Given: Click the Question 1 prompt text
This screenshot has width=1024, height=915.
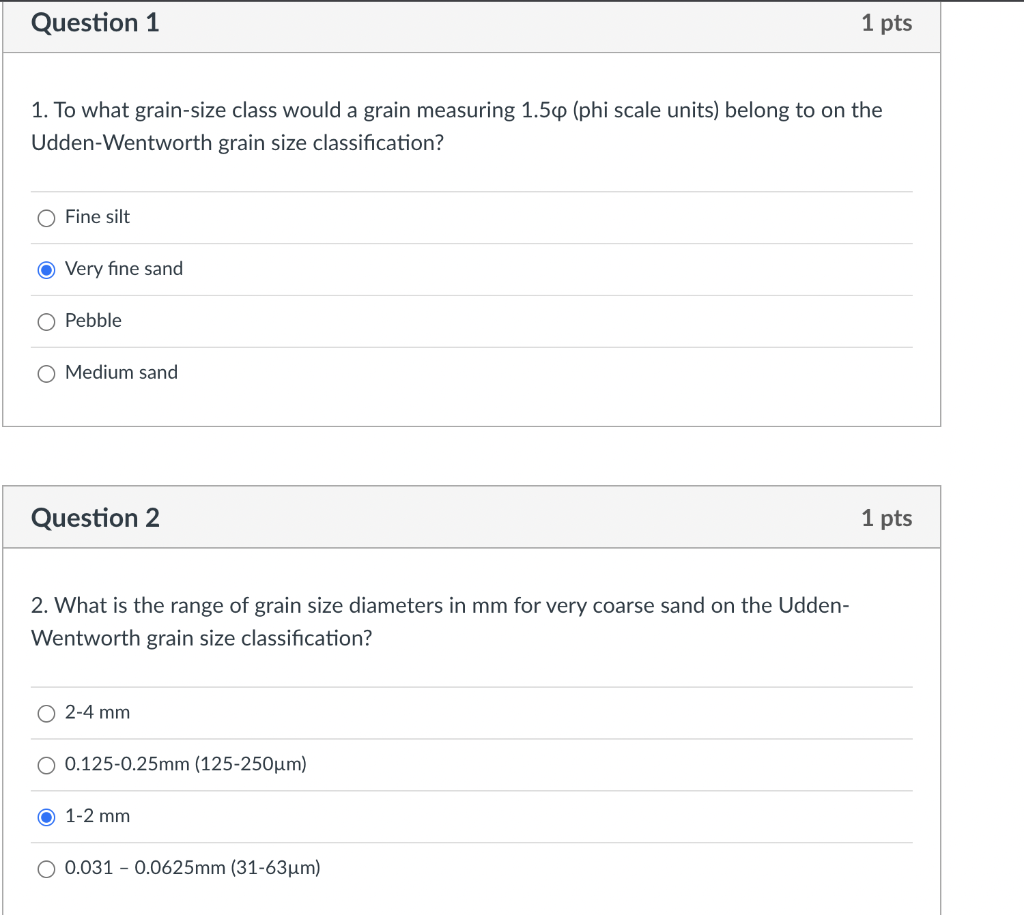Looking at the screenshot, I should click(x=455, y=126).
